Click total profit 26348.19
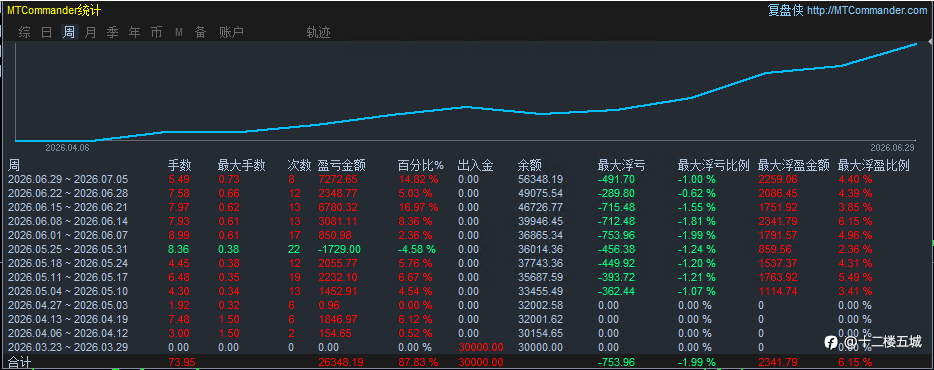Screen dimensions: 934x370 coord(341,362)
